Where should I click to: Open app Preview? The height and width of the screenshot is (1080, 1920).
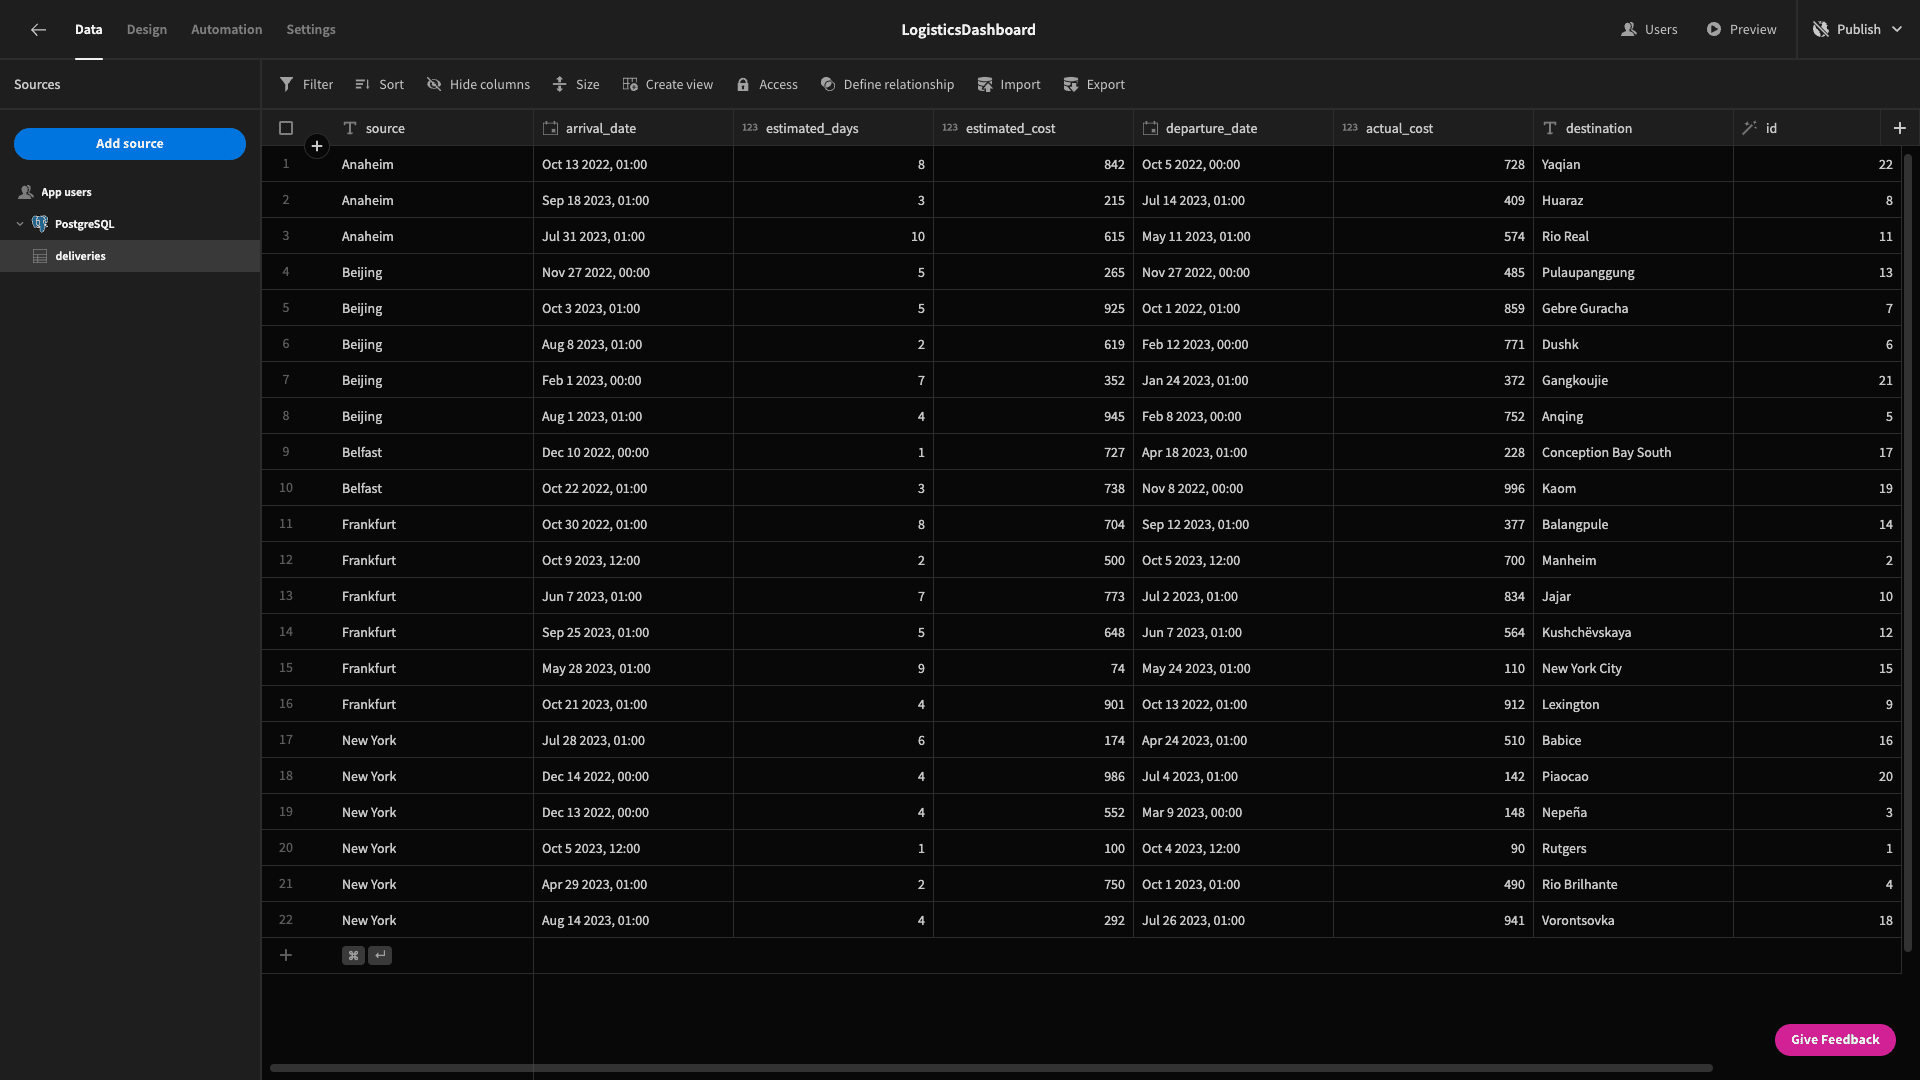pos(1742,30)
